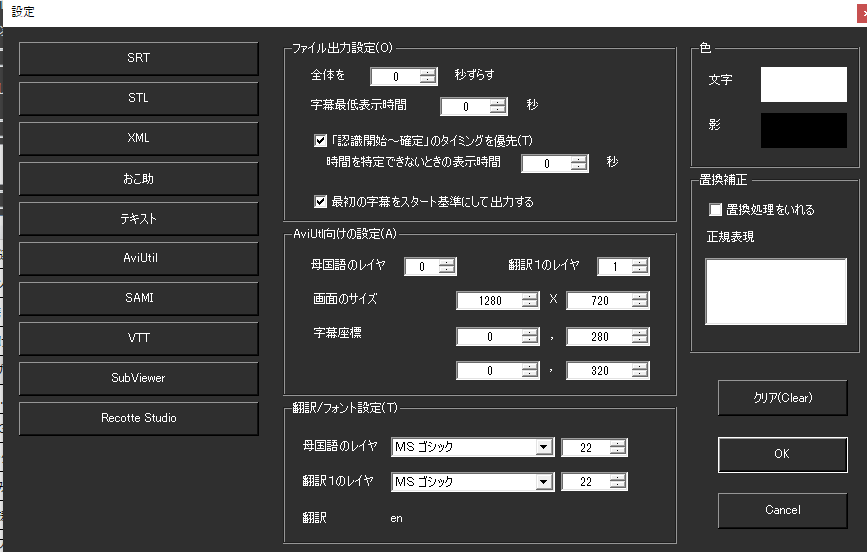Toggle 「認識開始～確定」のタイミングを優先 checkbox

pyautogui.click(x=320, y=140)
